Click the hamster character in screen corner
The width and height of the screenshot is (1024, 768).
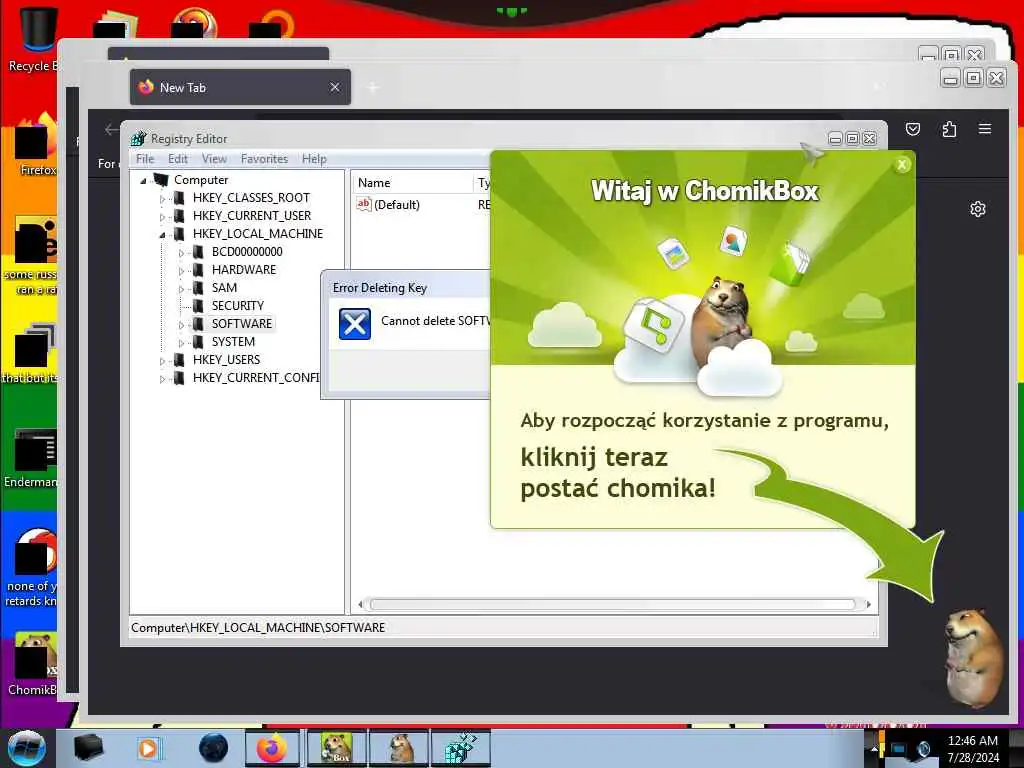point(972,658)
